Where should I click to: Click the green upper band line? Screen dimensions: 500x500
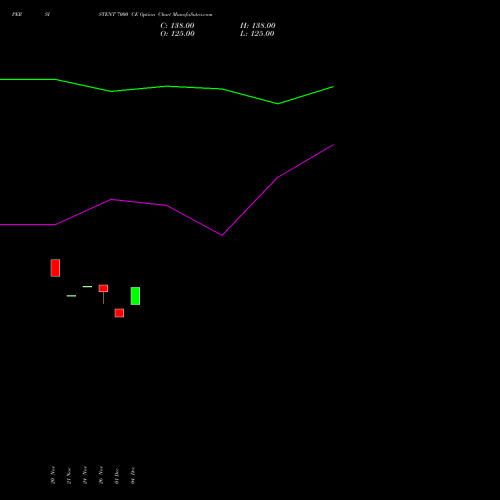click(x=167, y=87)
